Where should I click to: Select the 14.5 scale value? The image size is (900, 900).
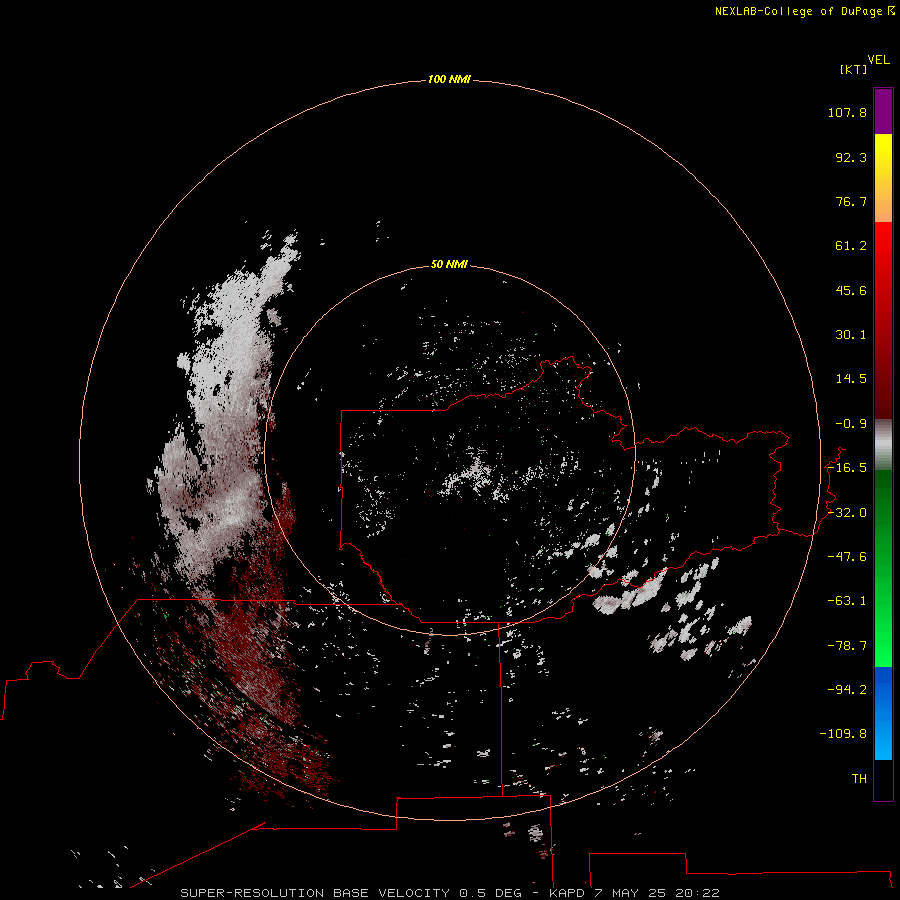(851, 379)
